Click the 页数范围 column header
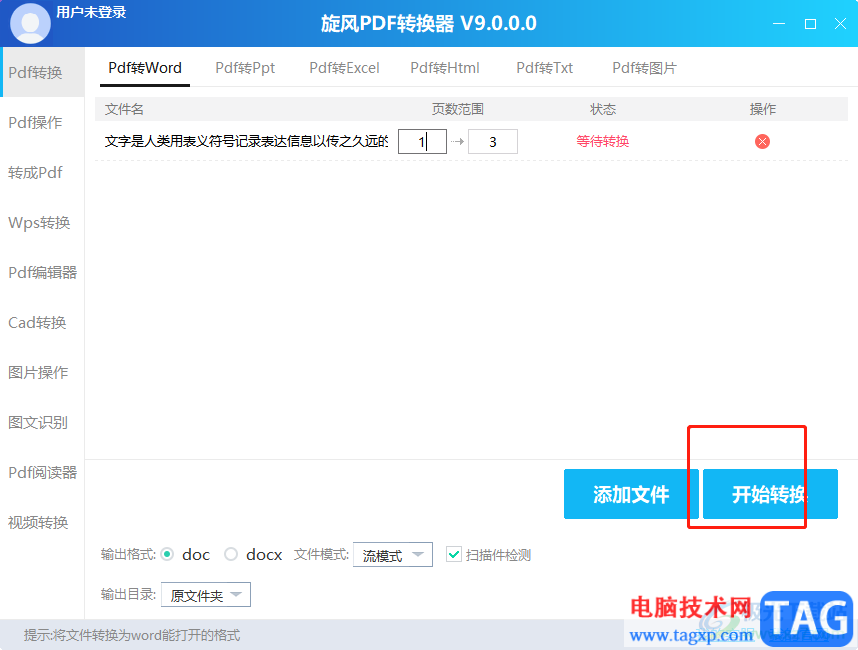The height and width of the screenshot is (650, 858). point(457,109)
